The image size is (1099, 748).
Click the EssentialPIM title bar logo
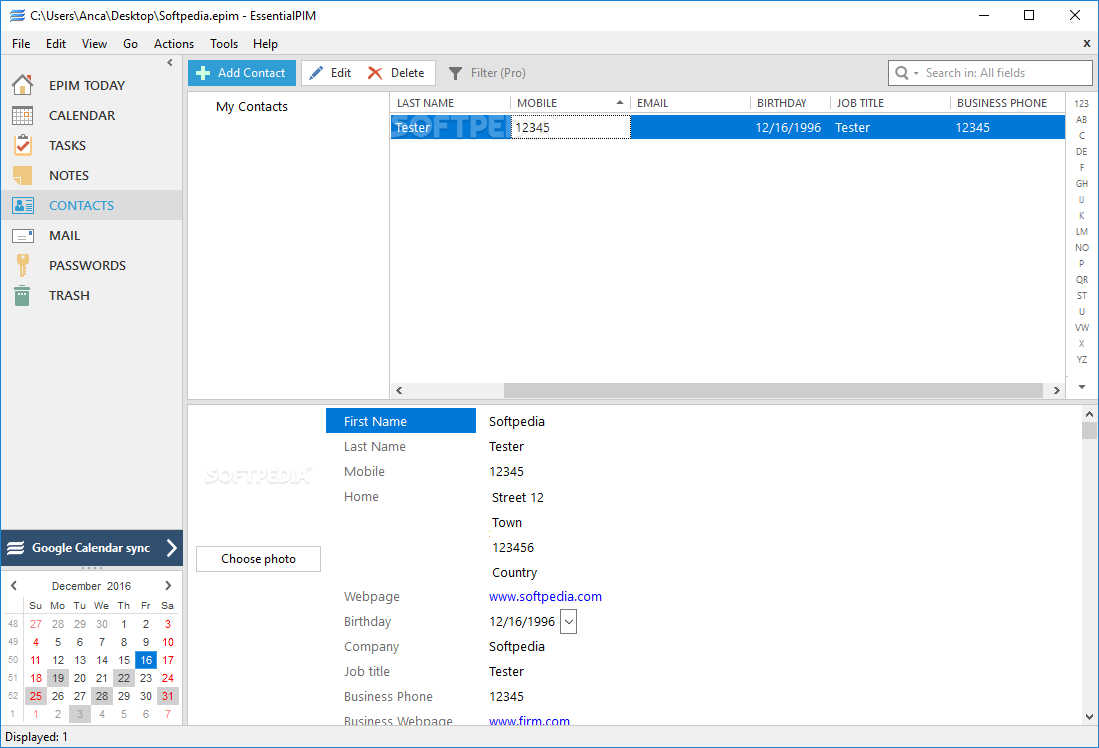pos(18,15)
